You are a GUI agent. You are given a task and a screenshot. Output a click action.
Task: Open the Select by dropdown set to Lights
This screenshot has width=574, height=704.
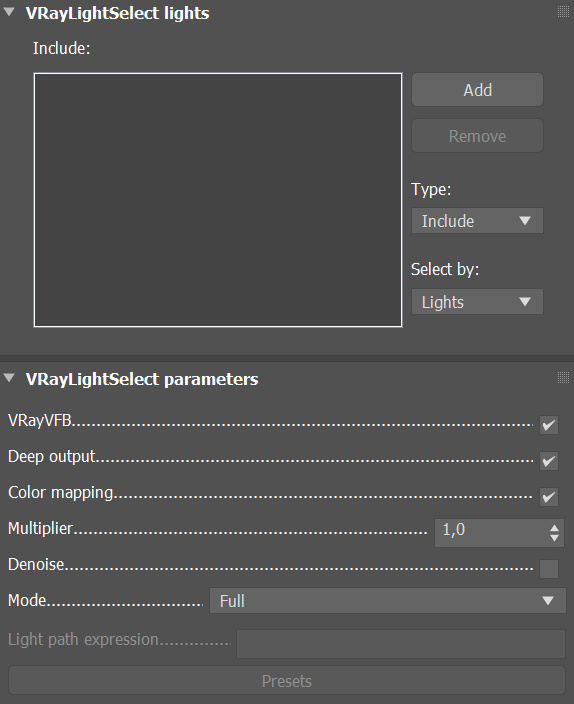point(477,302)
